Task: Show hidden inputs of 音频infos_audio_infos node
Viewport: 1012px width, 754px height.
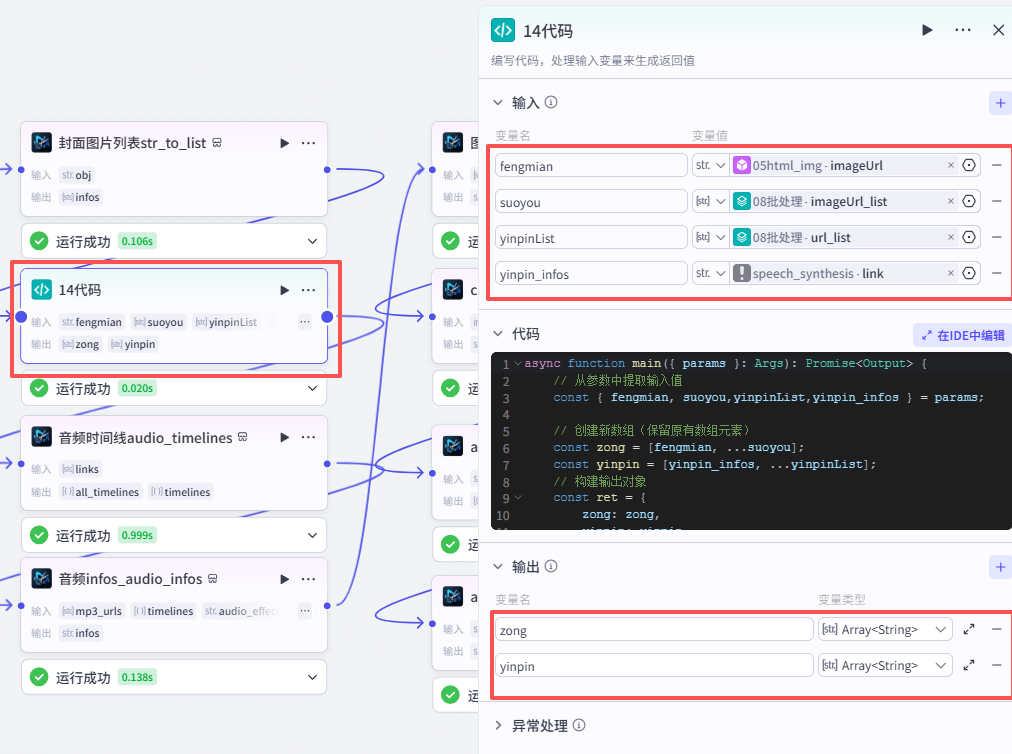Action: (x=305, y=611)
